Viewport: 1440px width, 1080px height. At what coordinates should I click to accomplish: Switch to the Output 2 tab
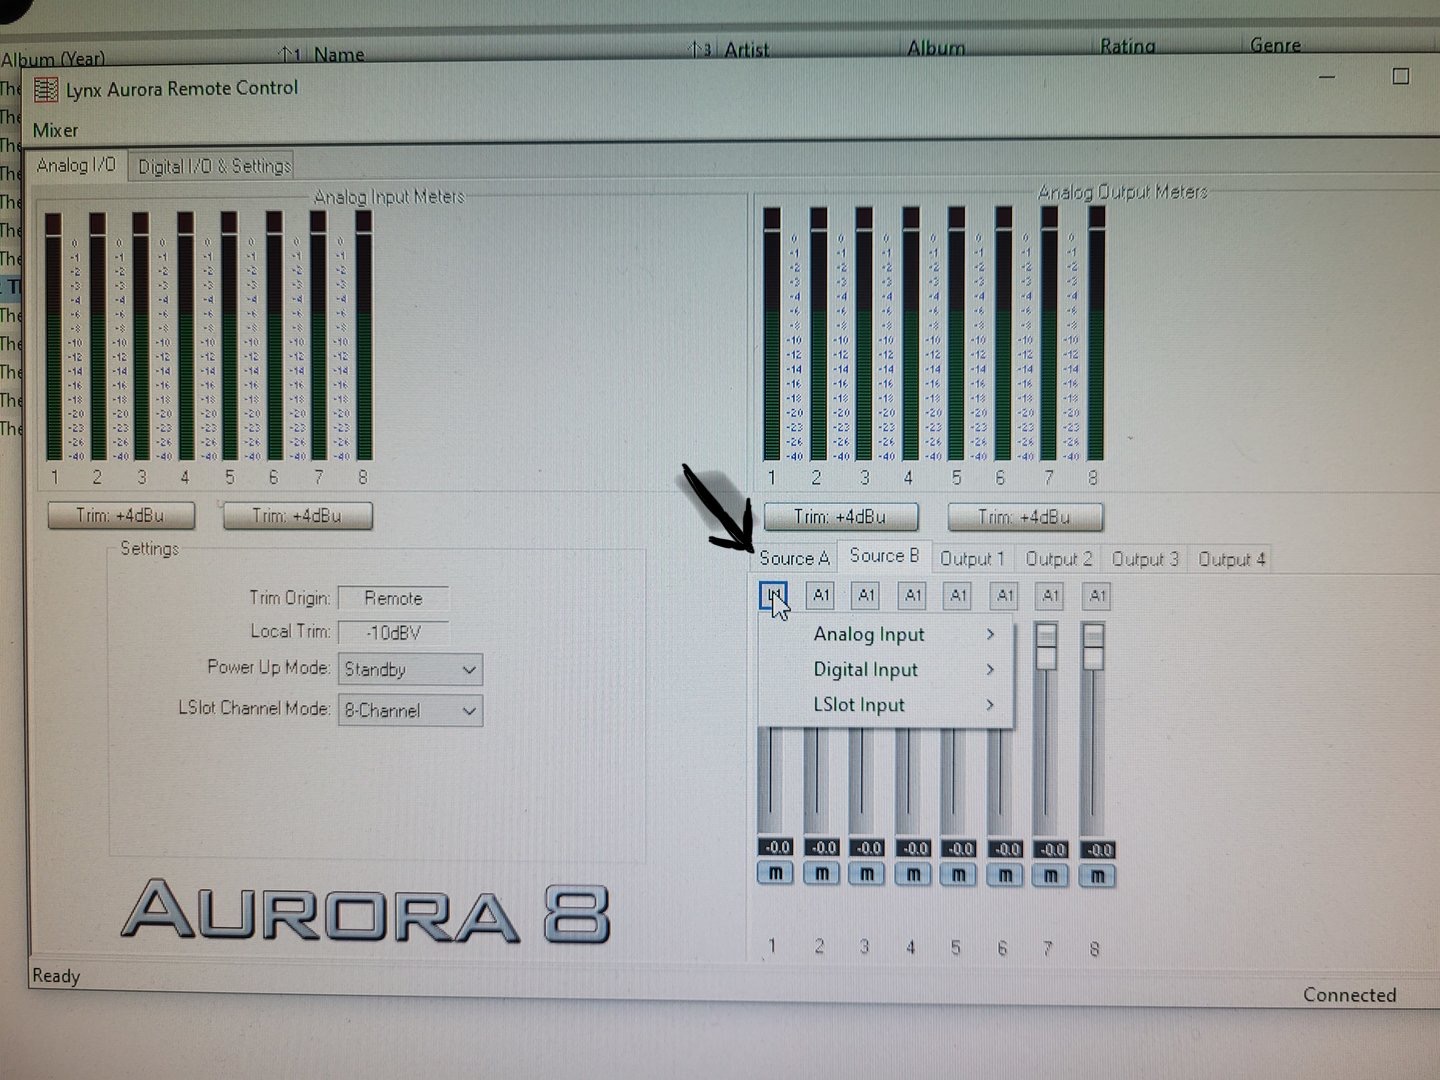coord(1059,559)
